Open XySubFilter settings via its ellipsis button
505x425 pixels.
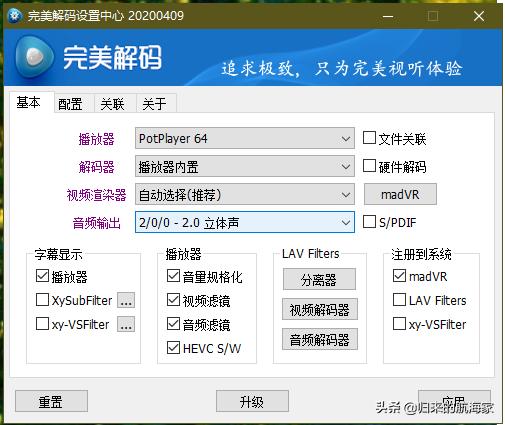tap(126, 300)
